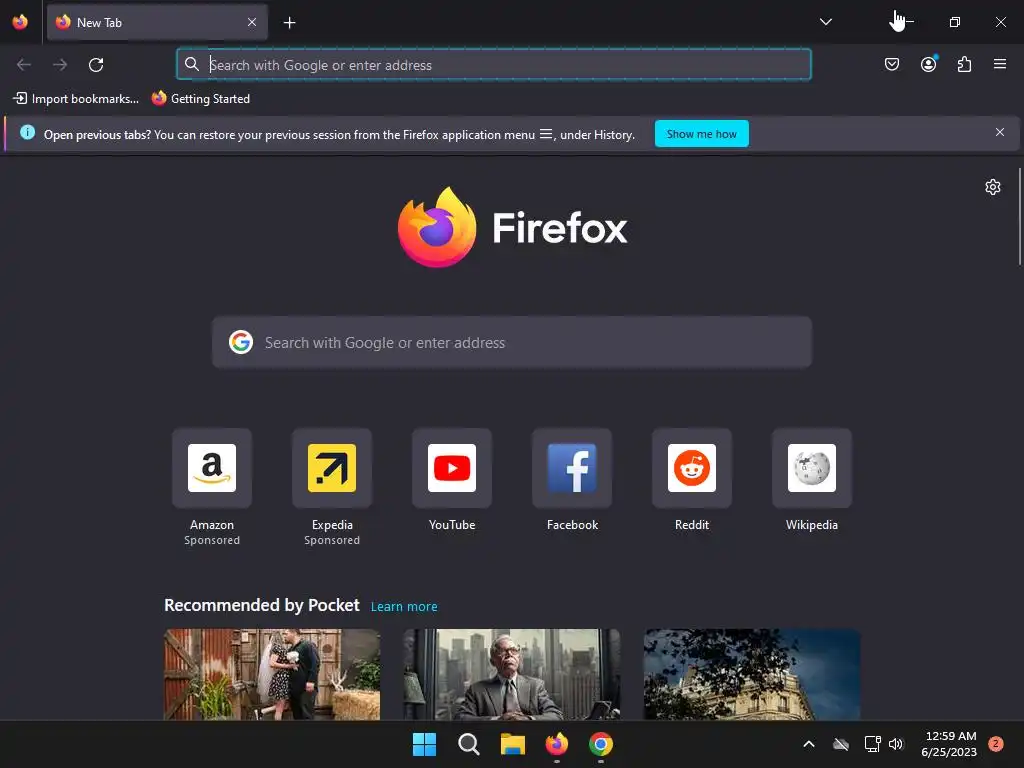Screen dimensions: 1024x768
Task: Open the Extensions puzzle icon
Action: (964, 64)
